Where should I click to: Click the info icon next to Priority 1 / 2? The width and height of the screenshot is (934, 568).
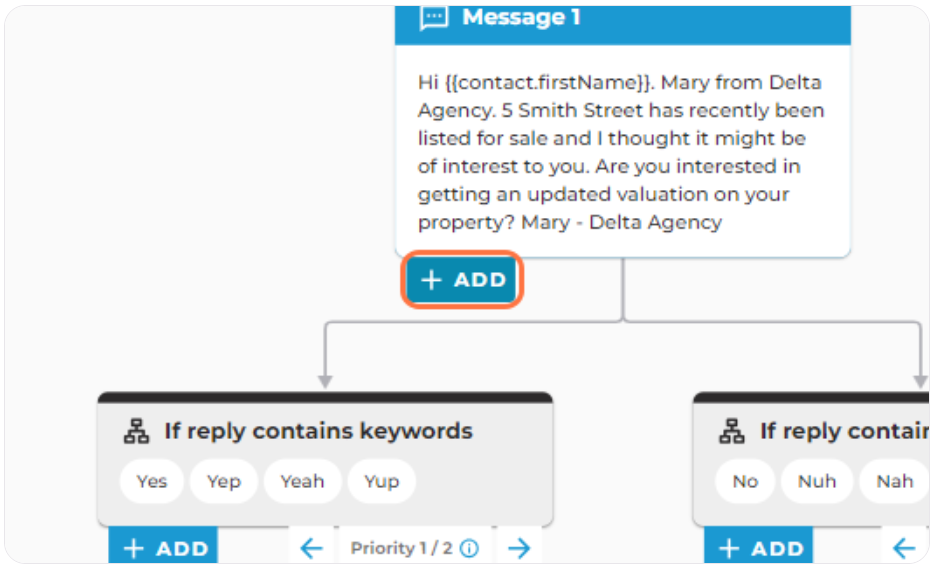[469, 548]
